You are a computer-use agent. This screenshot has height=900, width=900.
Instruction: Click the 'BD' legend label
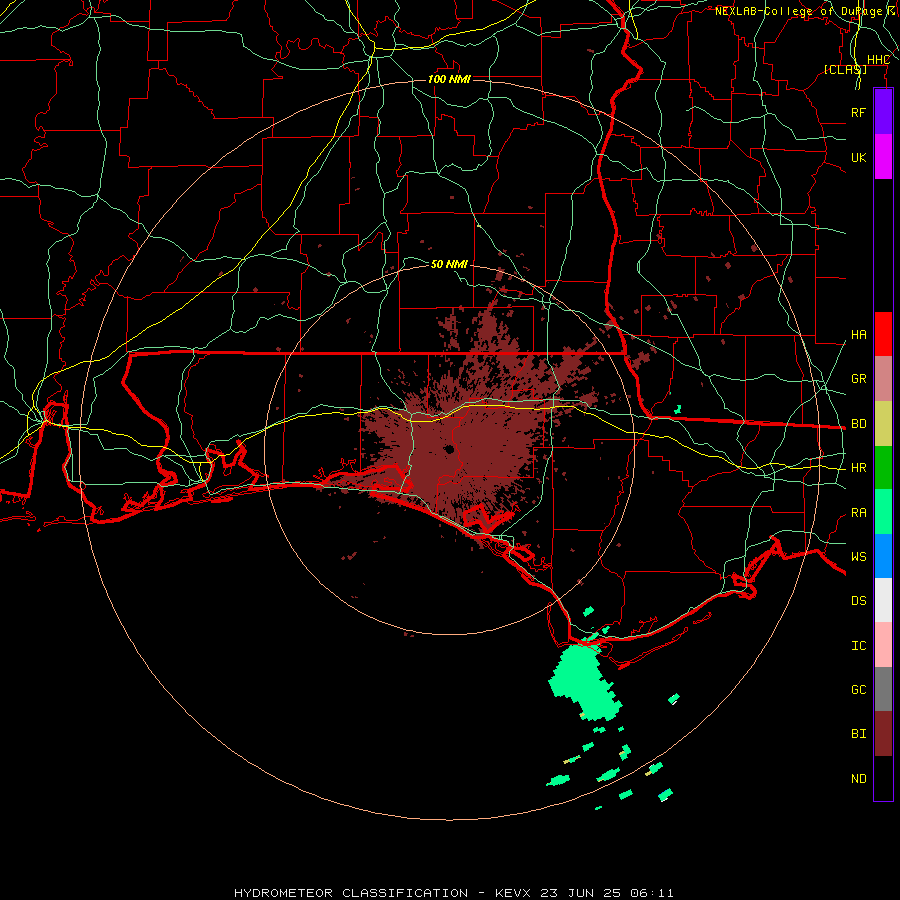(x=858, y=424)
